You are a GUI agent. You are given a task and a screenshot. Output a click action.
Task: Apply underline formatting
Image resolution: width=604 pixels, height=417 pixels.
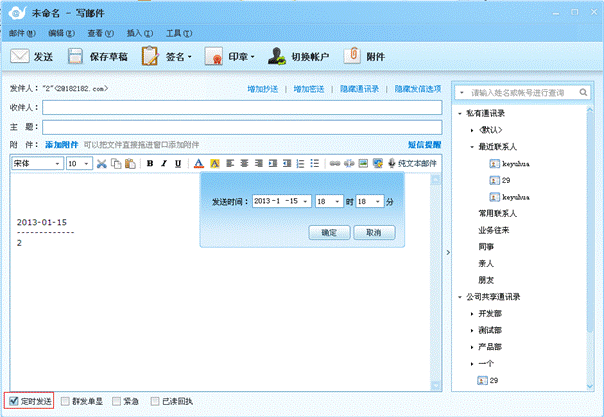click(178, 163)
